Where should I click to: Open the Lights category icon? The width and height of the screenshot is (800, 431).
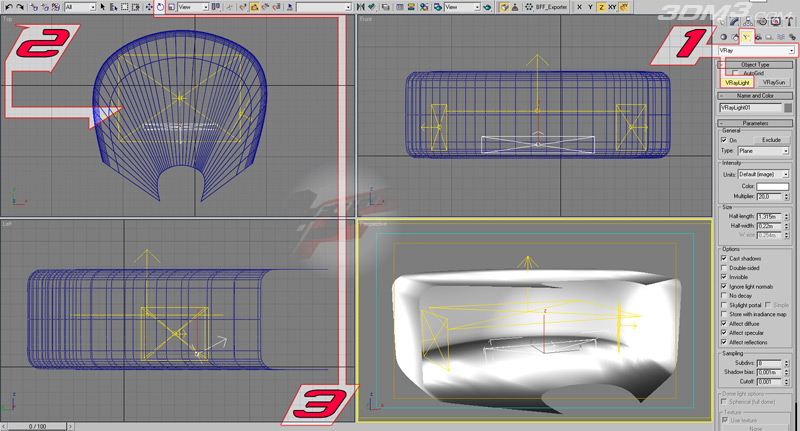pos(747,36)
